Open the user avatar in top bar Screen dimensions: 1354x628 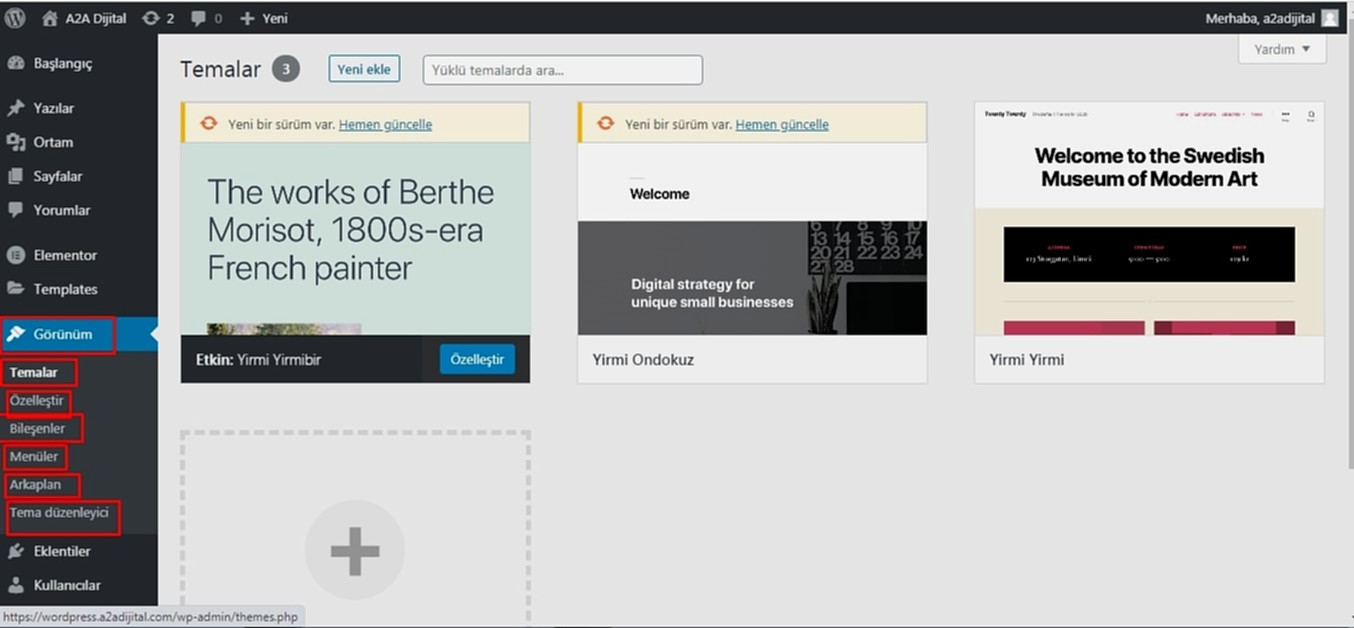[x=1330, y=18]
